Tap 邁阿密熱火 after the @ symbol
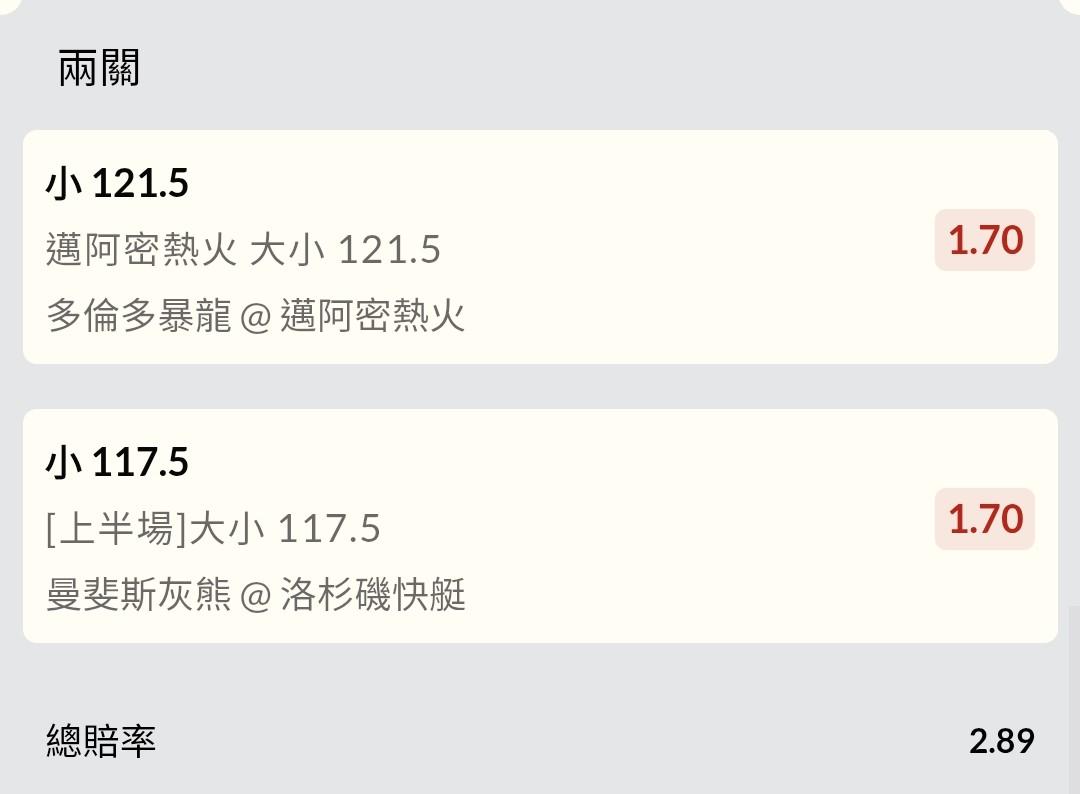The height and width of the screenshot is (794, 1080). pyautogui.click(x=373, y=317)
